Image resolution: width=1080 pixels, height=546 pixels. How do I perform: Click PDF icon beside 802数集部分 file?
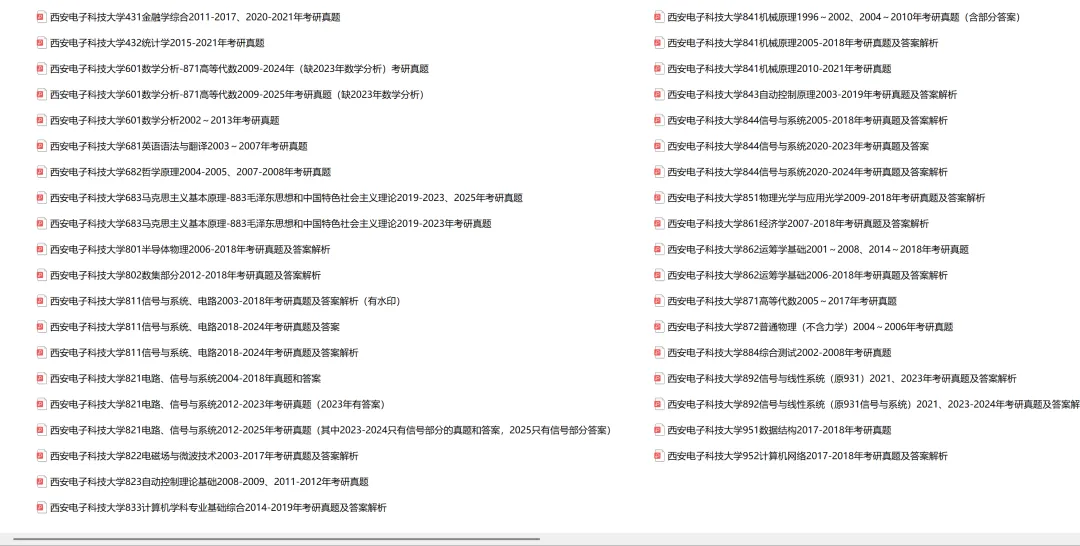[x=41, y=275]
